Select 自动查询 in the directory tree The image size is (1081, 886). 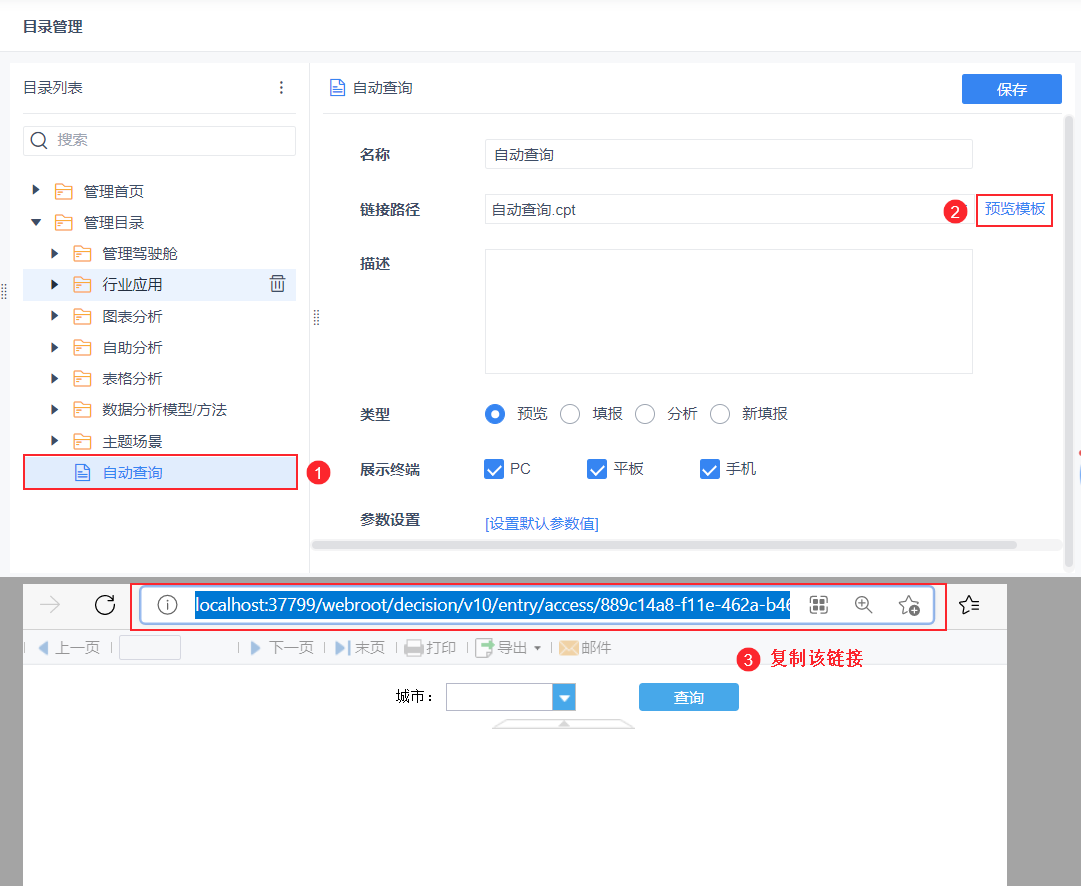pyautogui.click(x=160, y=472)
